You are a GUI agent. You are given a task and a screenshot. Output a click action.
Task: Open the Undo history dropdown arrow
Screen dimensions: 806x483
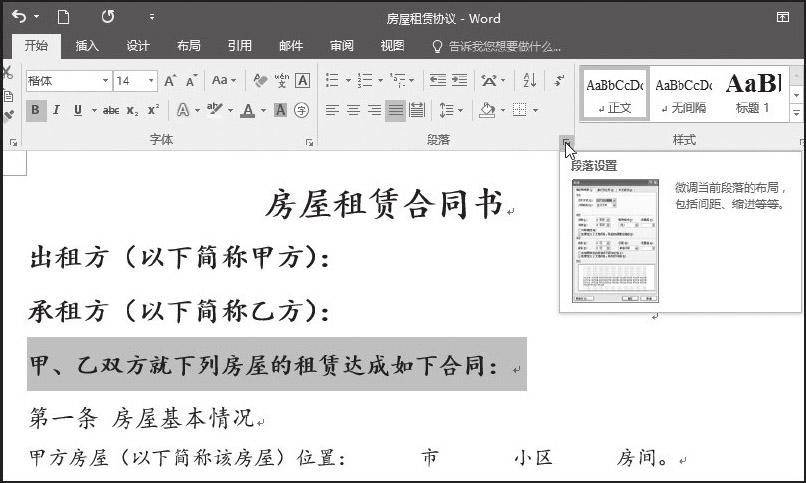(37, 17)
